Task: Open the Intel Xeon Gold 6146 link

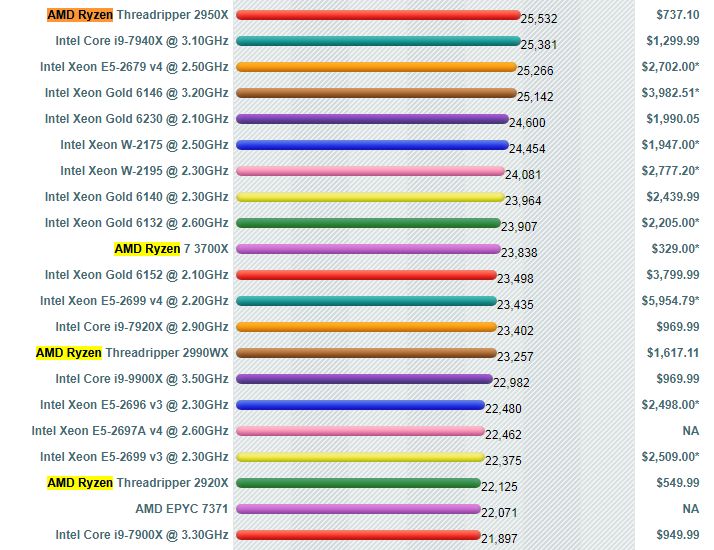Action: click(x=137, y=93)
